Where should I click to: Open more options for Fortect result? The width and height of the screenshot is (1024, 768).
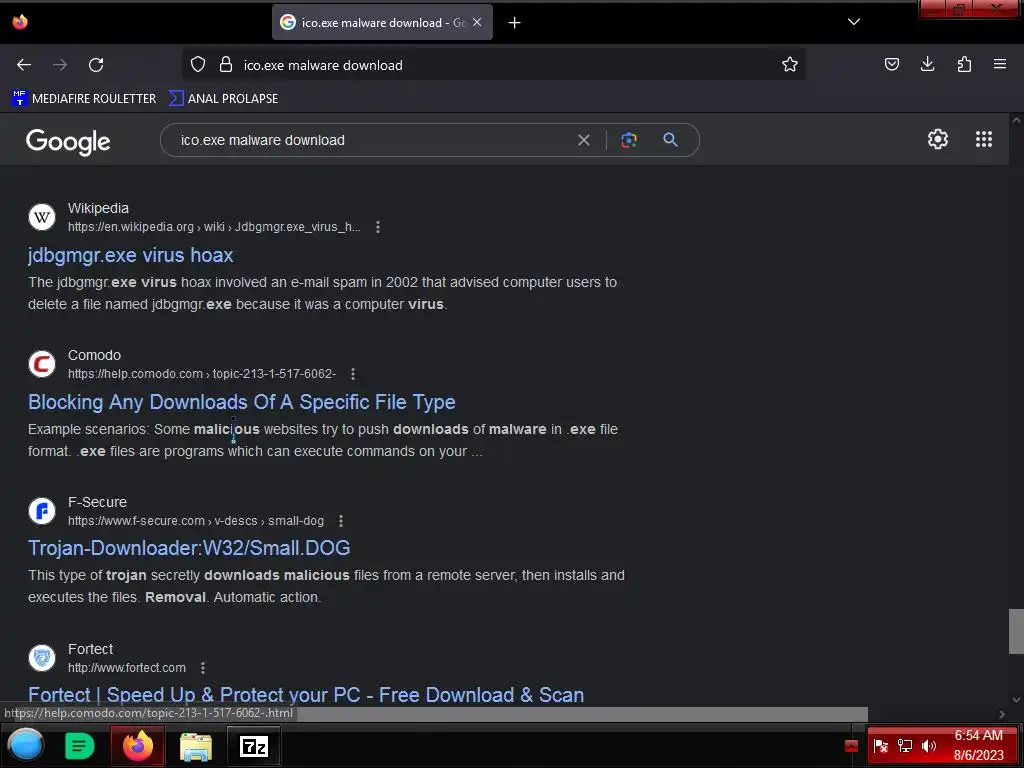point(202,667)
